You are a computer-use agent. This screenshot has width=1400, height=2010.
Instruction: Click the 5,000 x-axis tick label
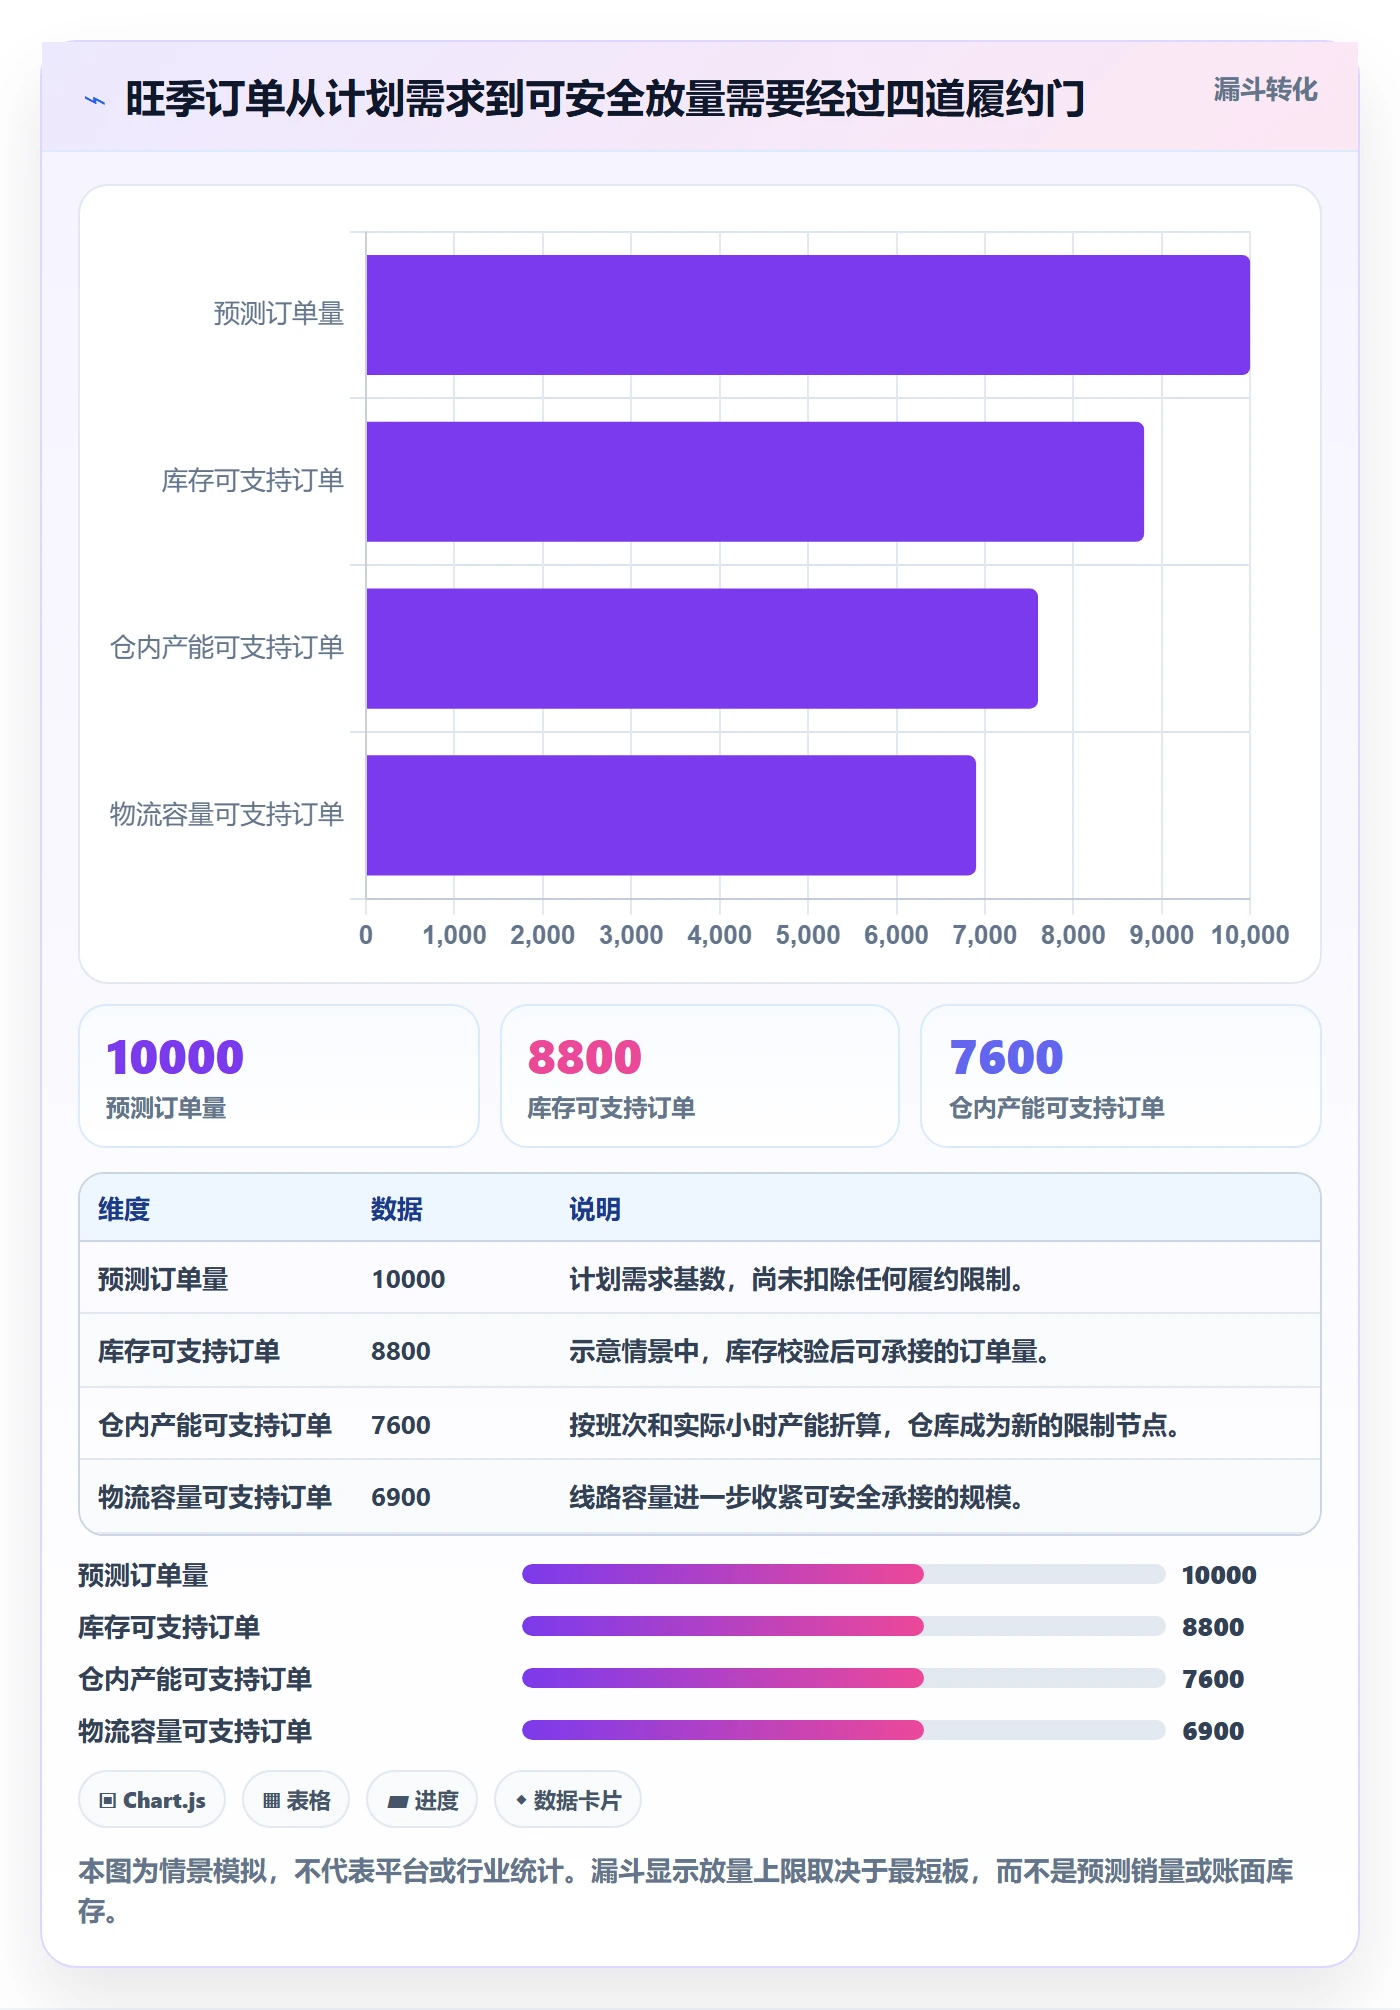[x=808, y=935]
